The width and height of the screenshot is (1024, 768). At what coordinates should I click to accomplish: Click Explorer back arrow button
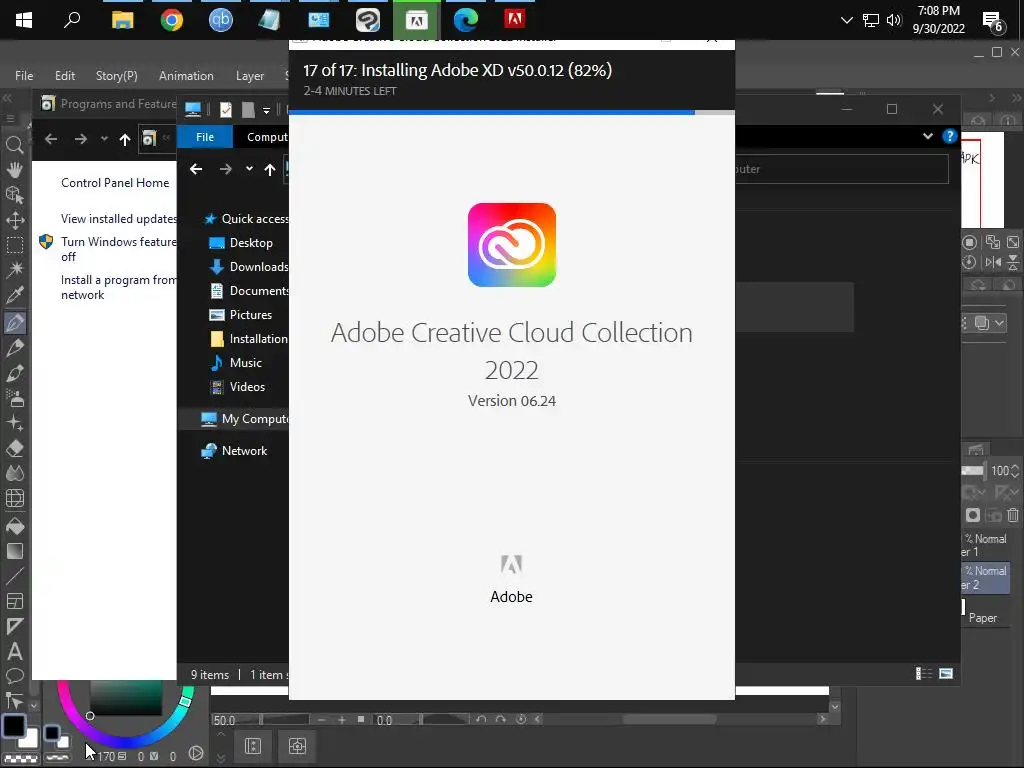coord(196,169)
